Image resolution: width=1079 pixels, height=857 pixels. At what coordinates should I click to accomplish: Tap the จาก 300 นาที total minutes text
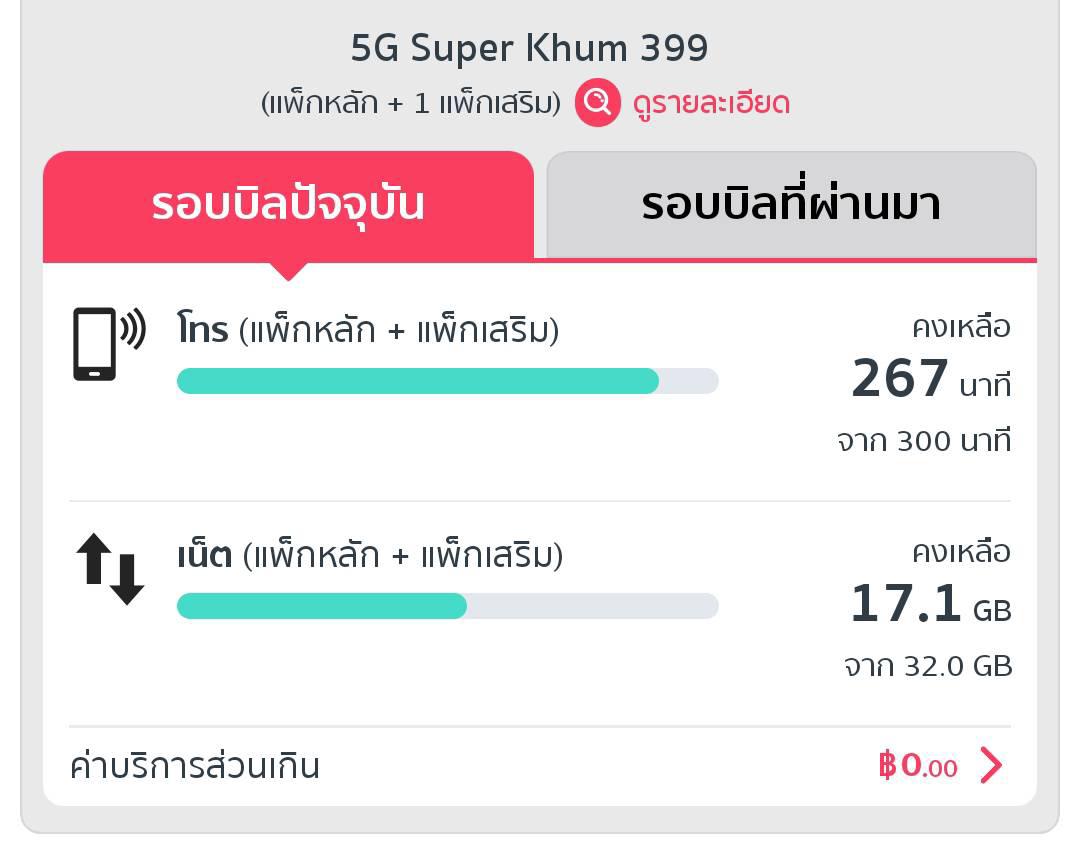click(x=924, y=441)
